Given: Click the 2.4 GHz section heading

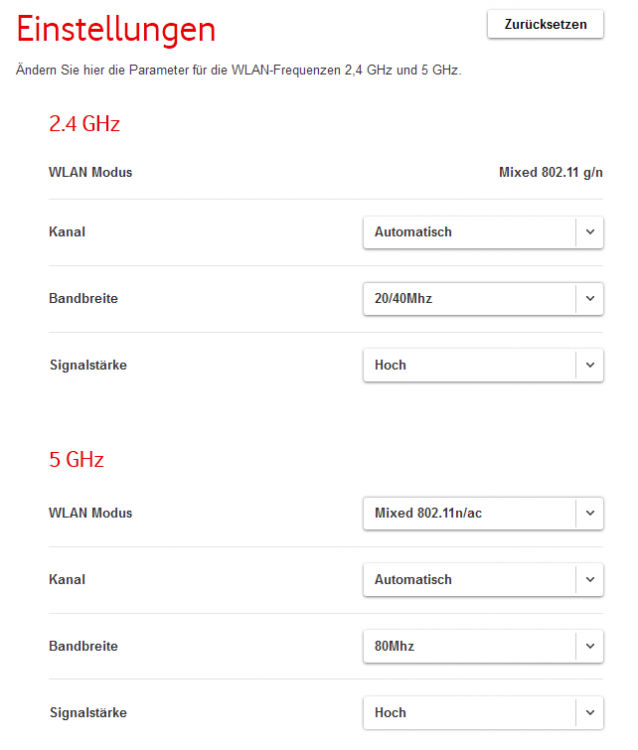Looking at the screenshot, I should (84, 125).
